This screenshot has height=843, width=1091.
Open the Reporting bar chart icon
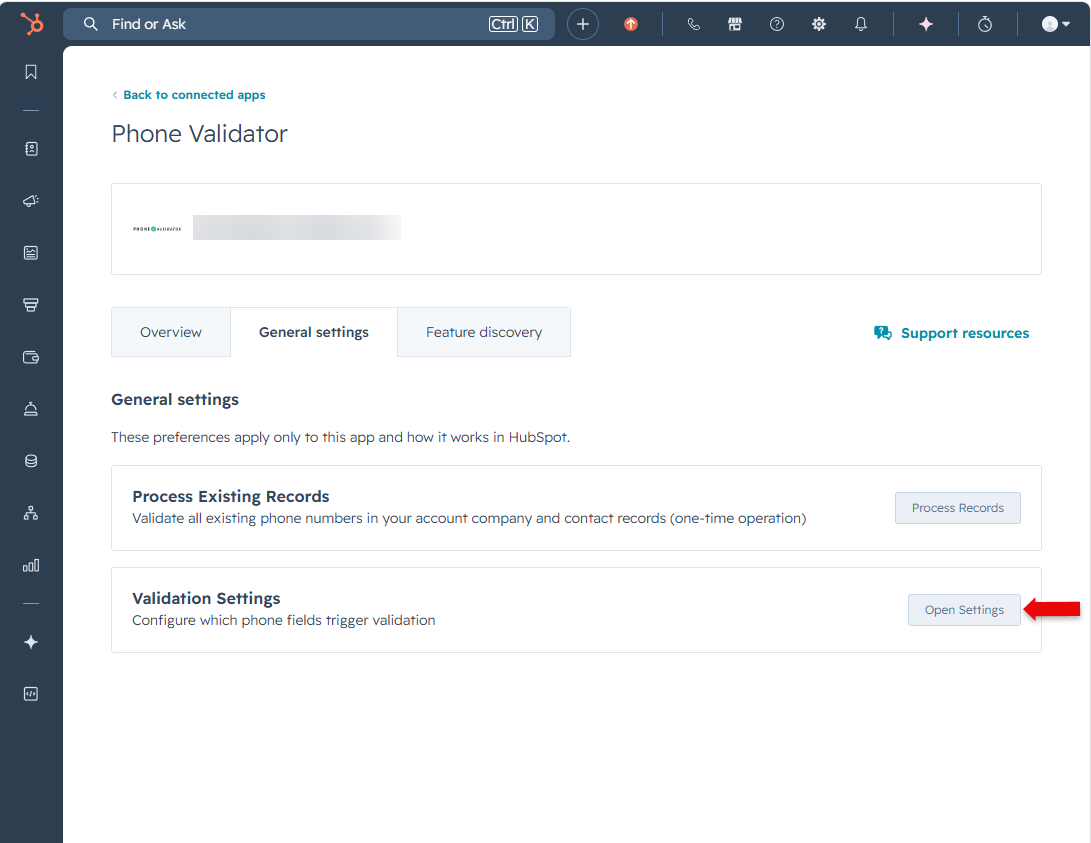coord(31,565)
